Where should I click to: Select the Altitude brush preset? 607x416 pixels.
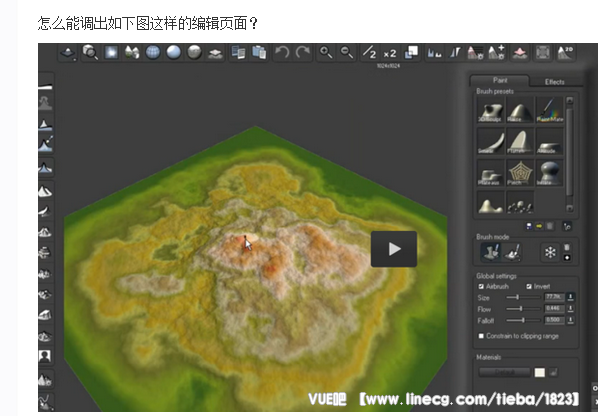(x=550, y=142)
